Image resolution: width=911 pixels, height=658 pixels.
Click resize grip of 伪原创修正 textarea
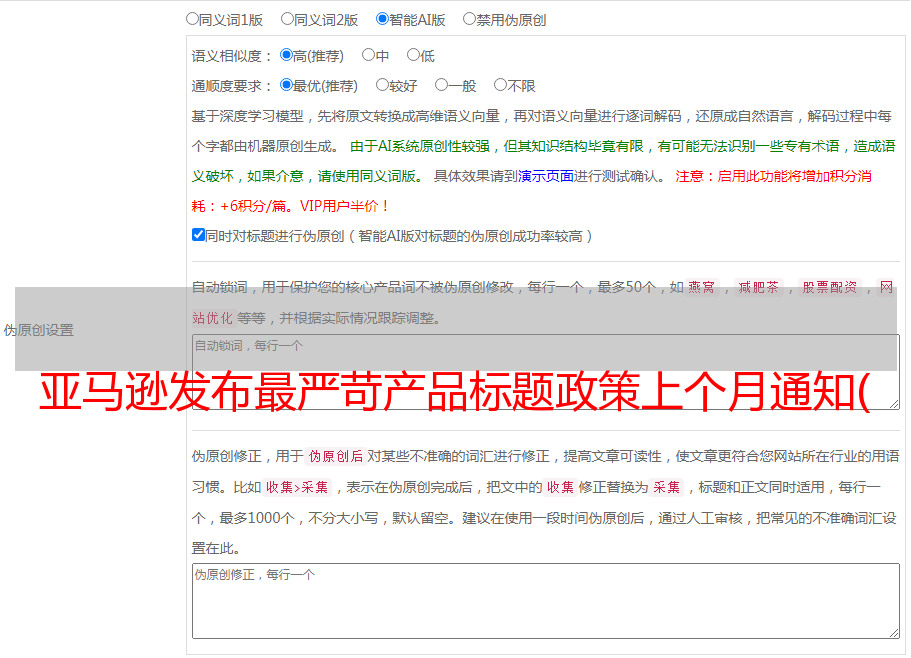coord(894,634)
